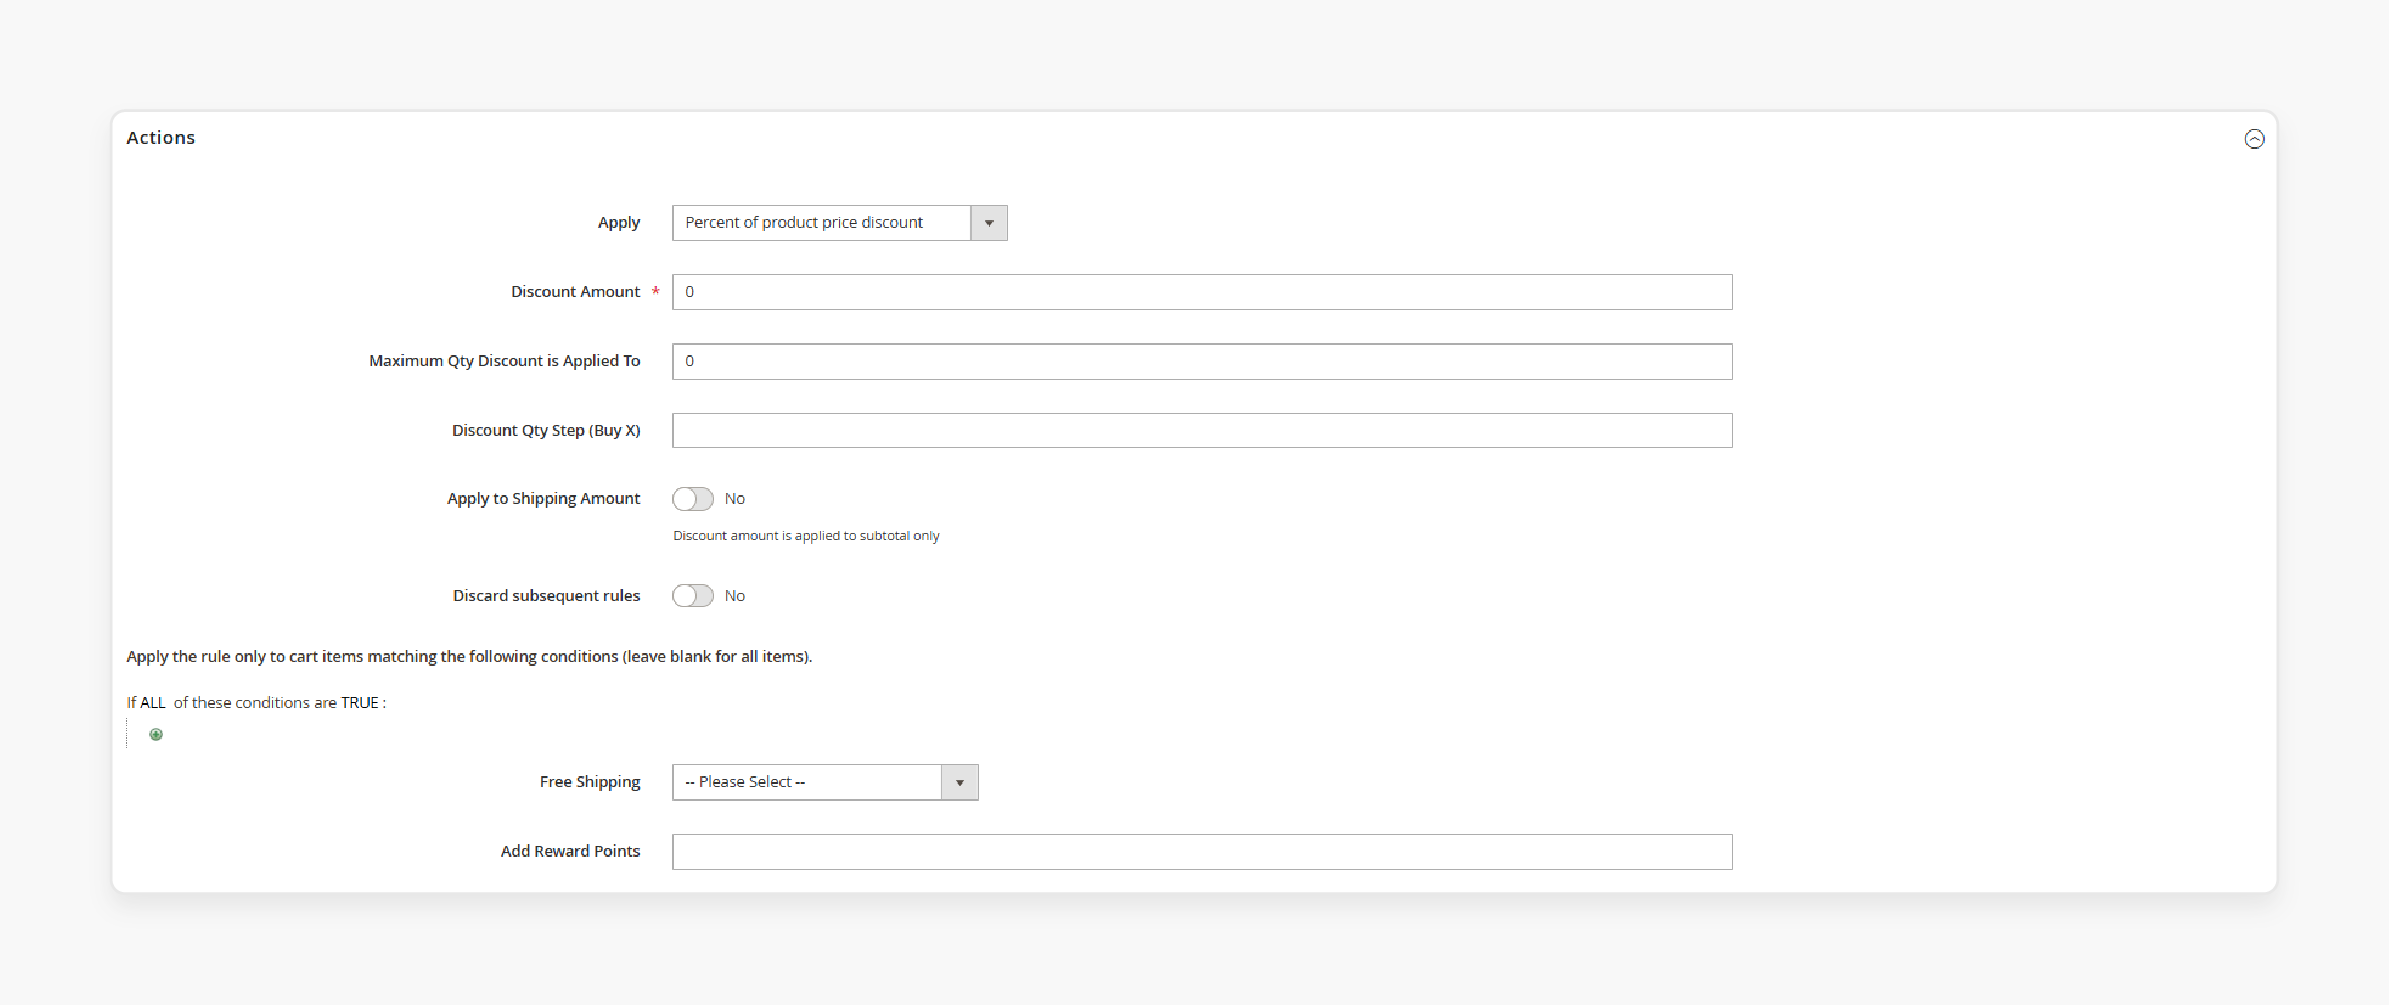Select Percent of product price discount option
This screenshot has width=2389, height=1005.
820,222
